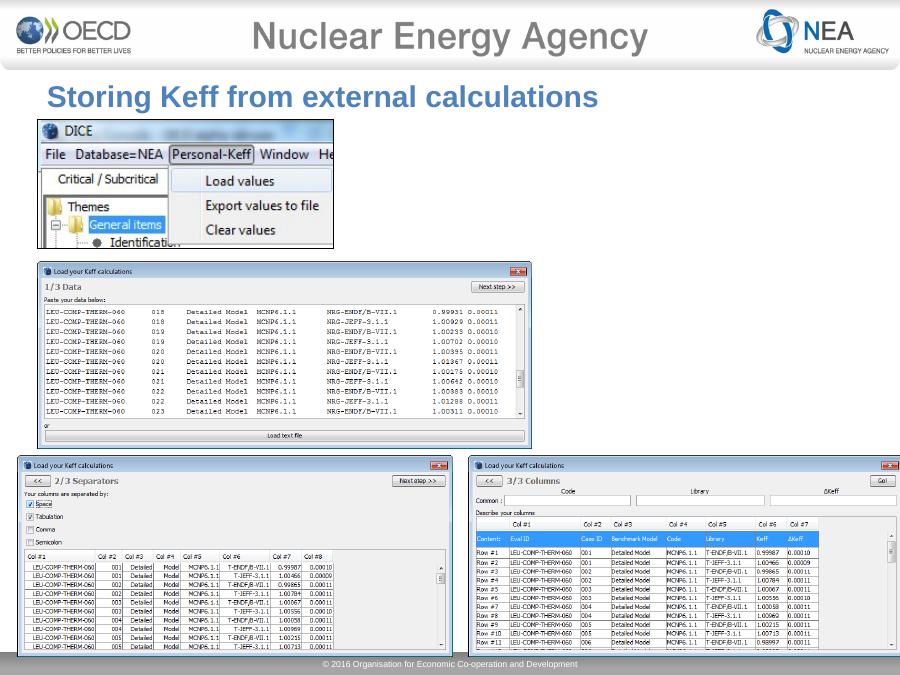Collapse the General items tree node
900x675 pixels.
click(57, 225)
